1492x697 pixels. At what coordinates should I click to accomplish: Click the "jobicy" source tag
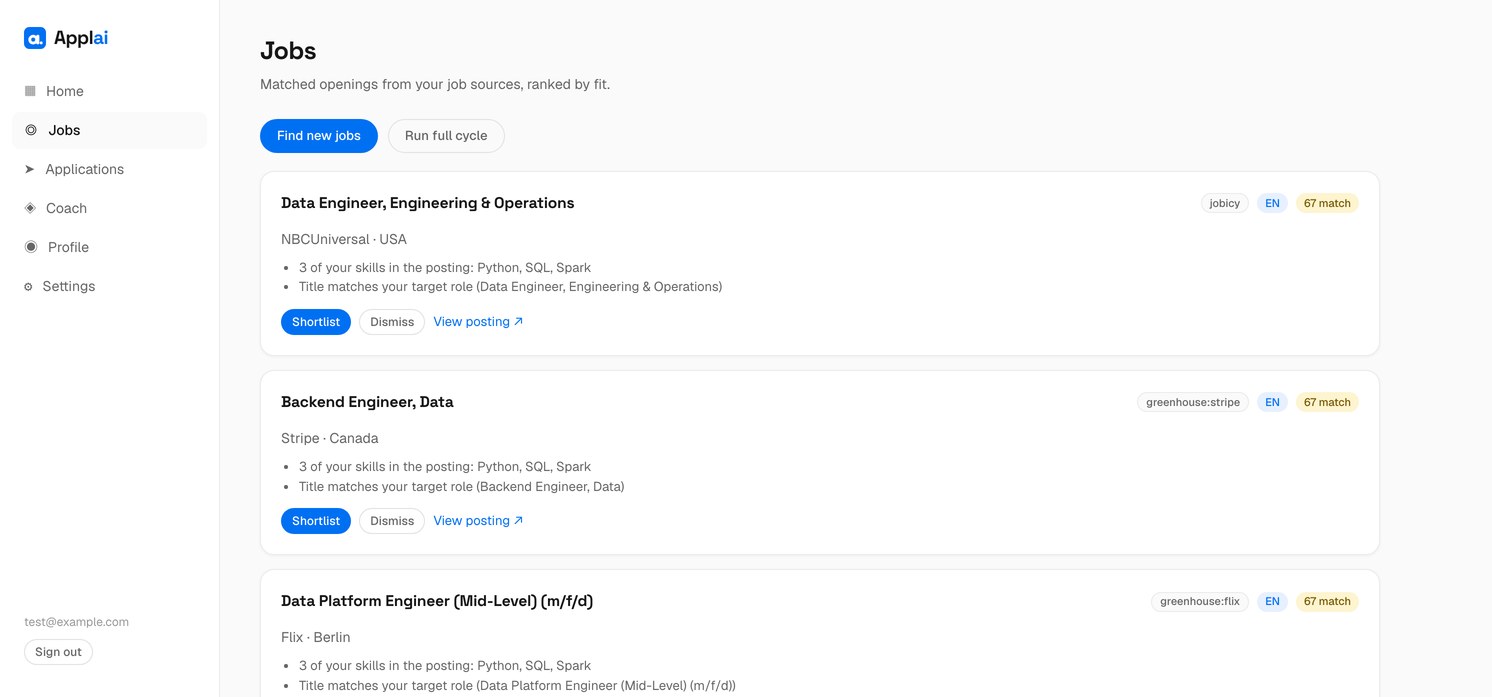click(x=1225, y=203)
